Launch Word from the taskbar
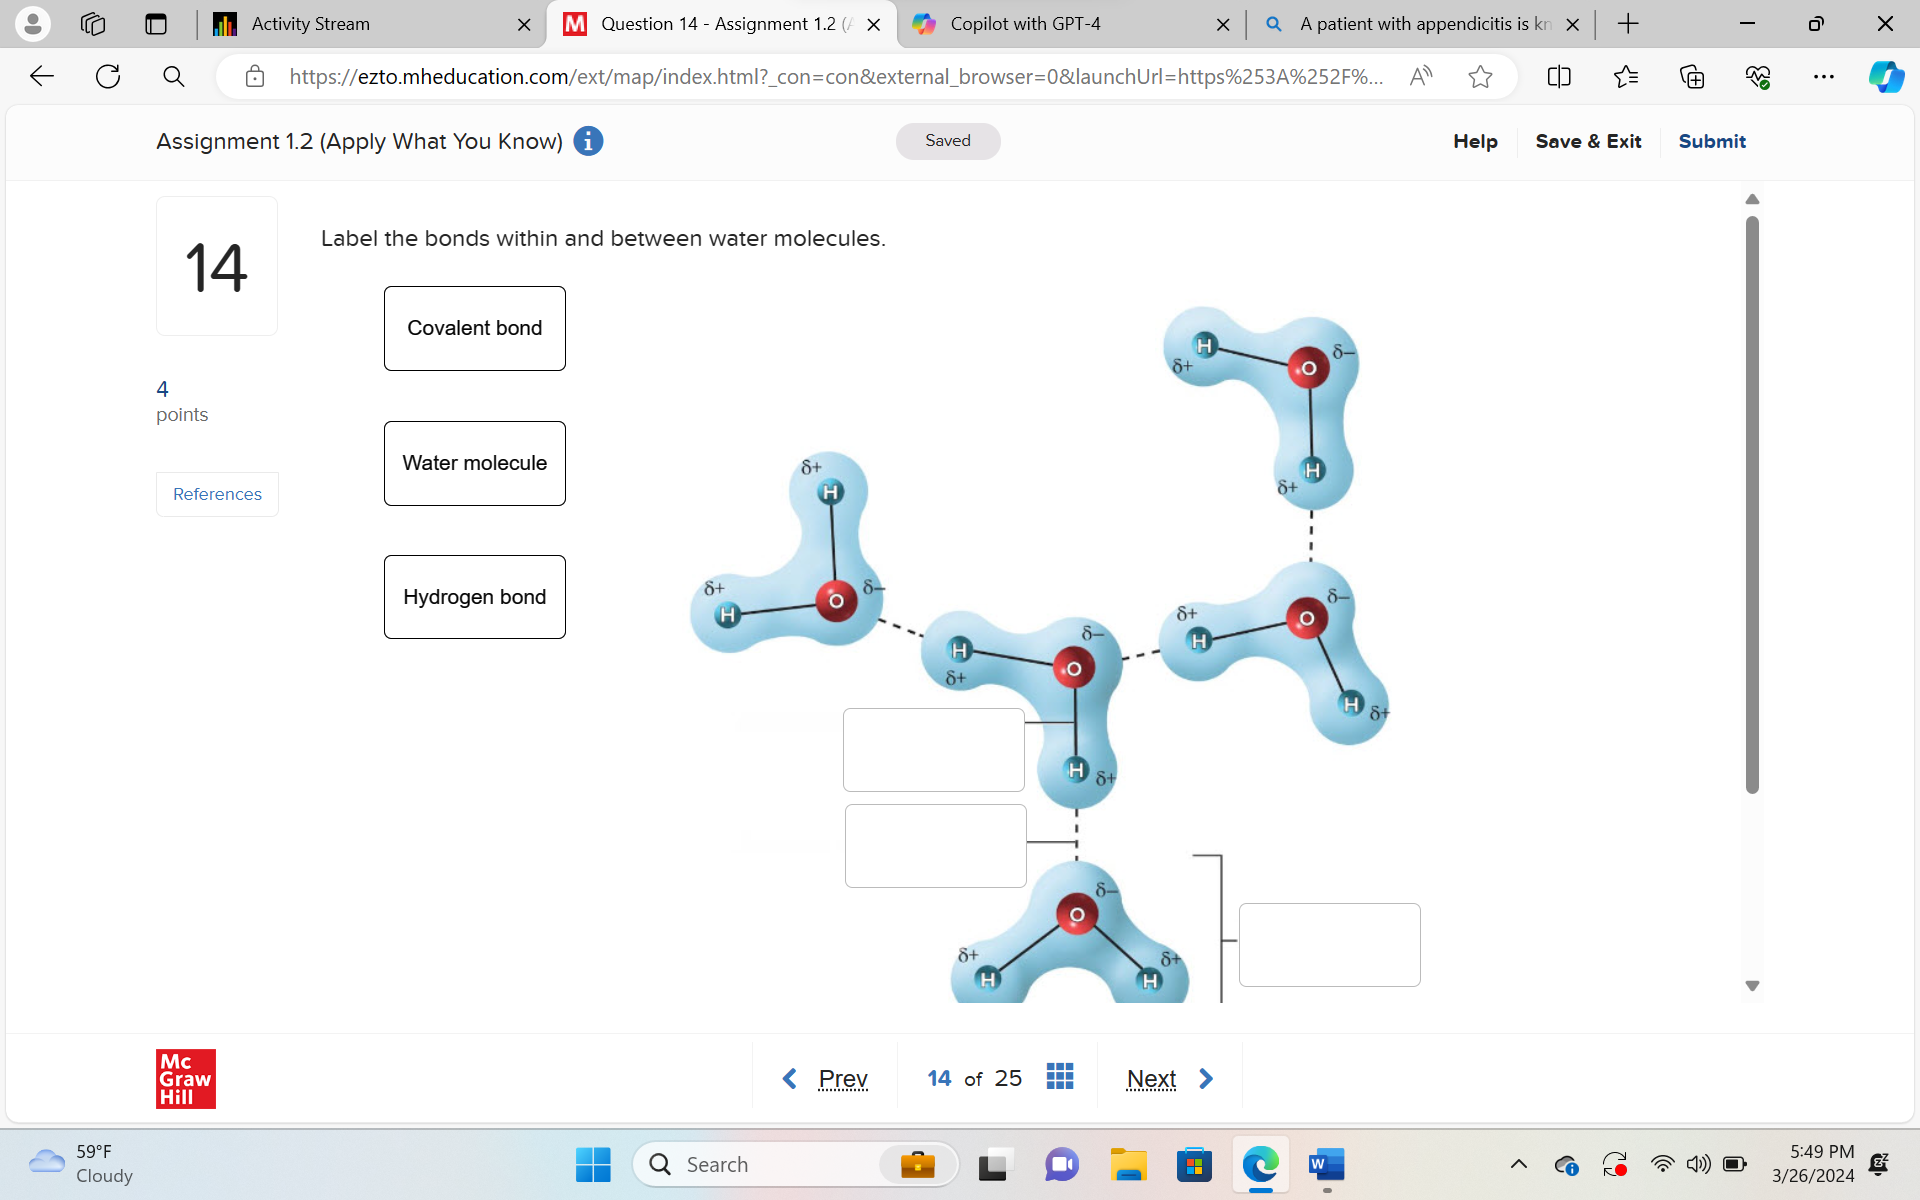This screenshot has height=1200, width=1920. click(1326, 1164)
